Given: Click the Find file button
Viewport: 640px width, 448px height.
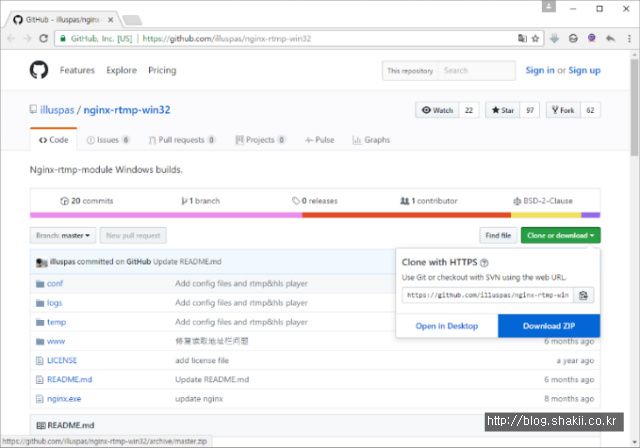Looking at the screenshot, I should tap(498, 235).
